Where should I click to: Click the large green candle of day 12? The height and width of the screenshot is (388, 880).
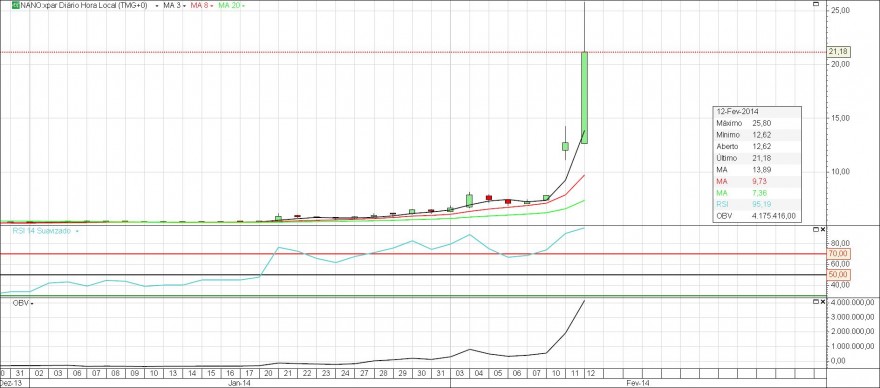(584, 97)
